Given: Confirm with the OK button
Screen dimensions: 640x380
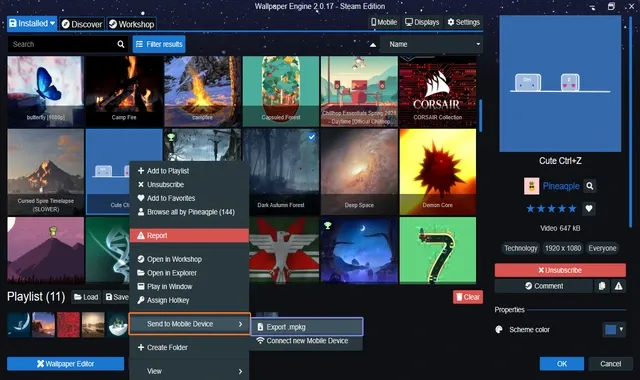Looking at the screenshot, I should pos(562,364).
